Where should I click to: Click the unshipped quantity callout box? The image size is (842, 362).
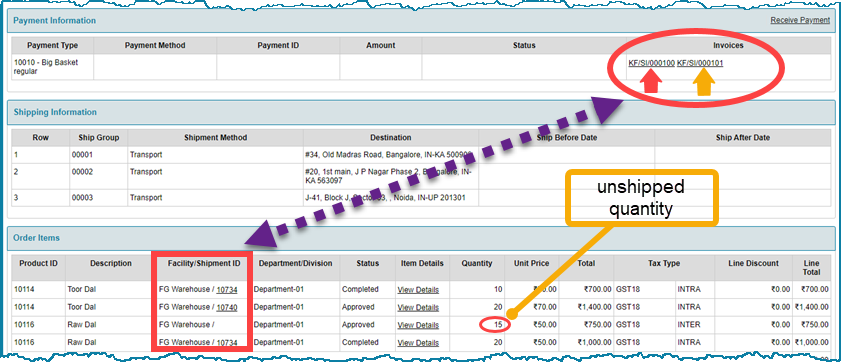[x=641, y=197]
